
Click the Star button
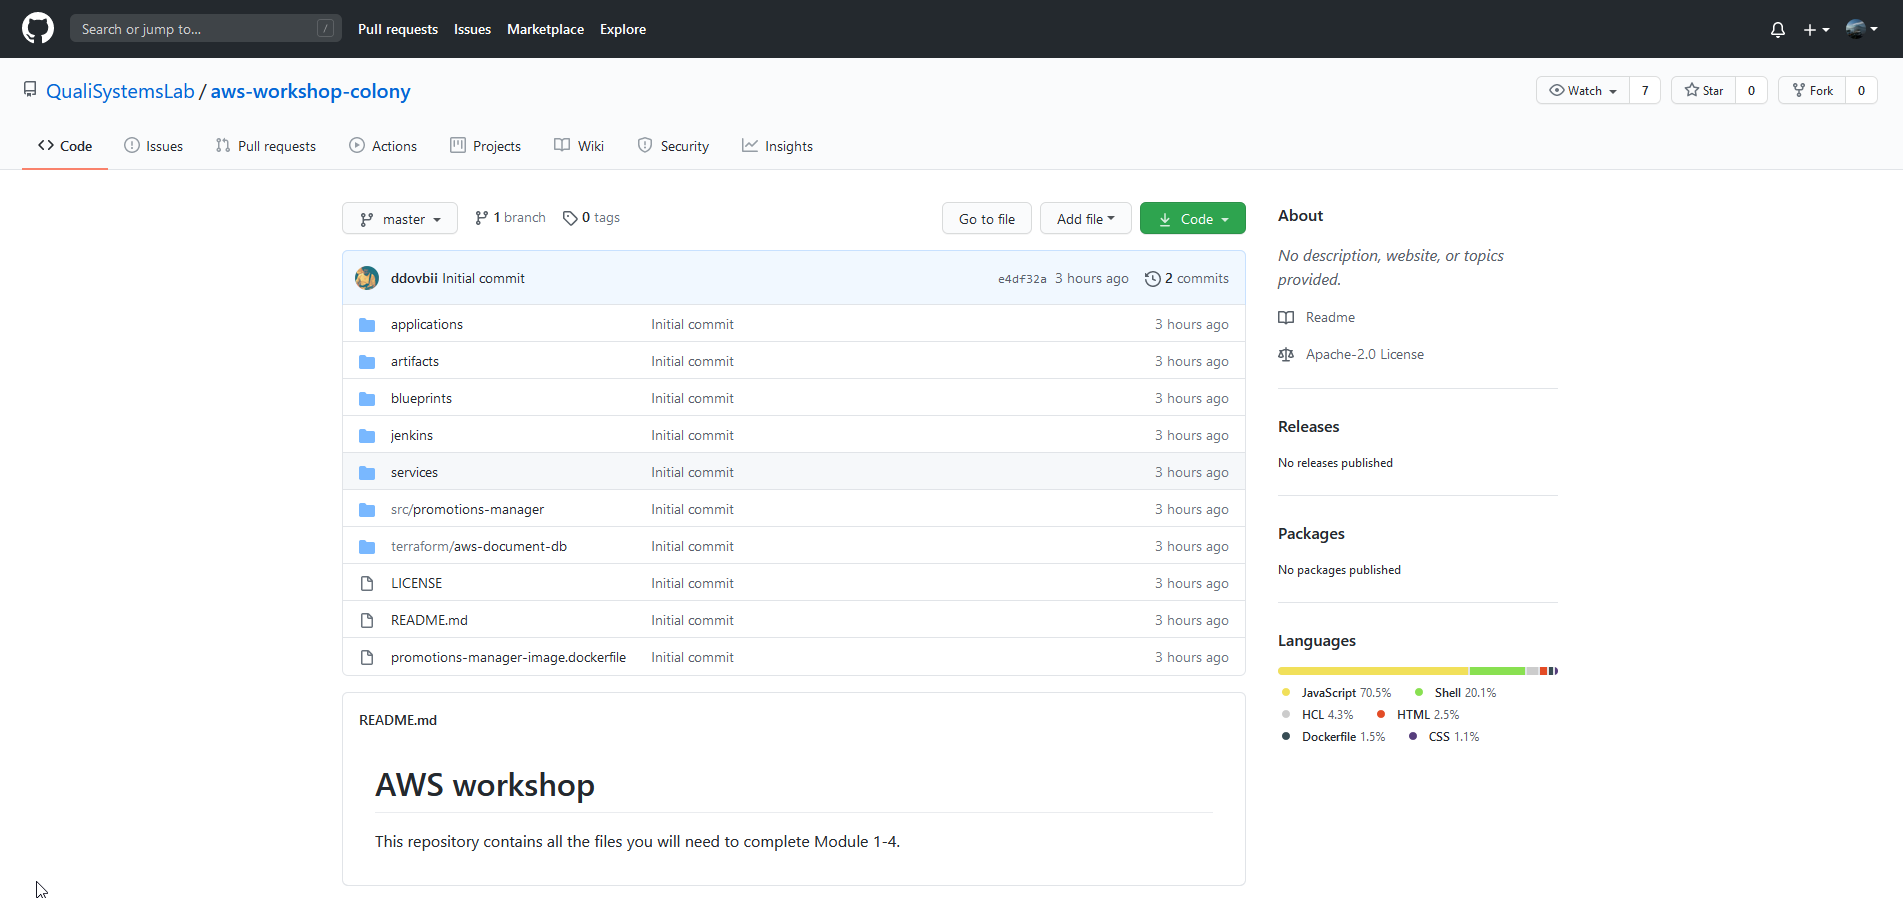(1704, 90)
